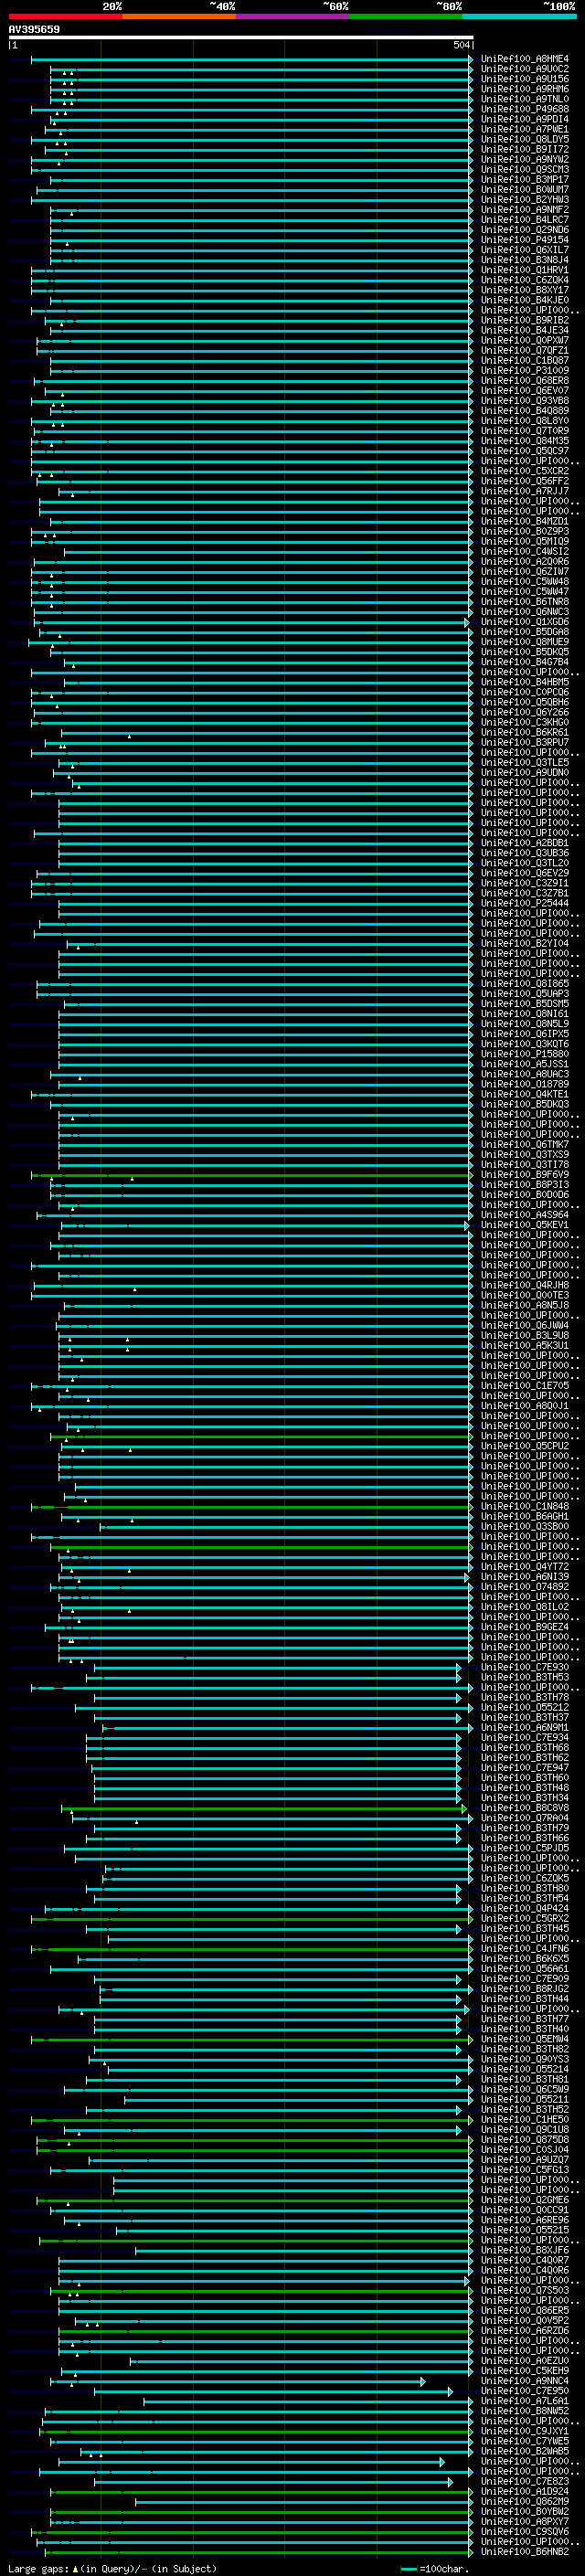Select the label UniRef100_C6ZQK4
This screenshot has height=2576, width=585.
click(x=525, y=280)
